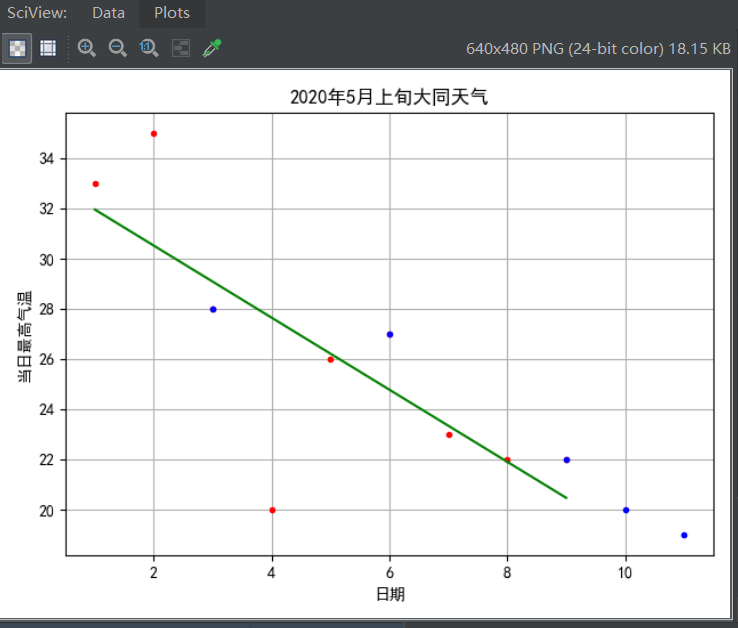Click the fit zoom to window icon
The height and width of the screenshot is (628, 738).
(181, 48)
